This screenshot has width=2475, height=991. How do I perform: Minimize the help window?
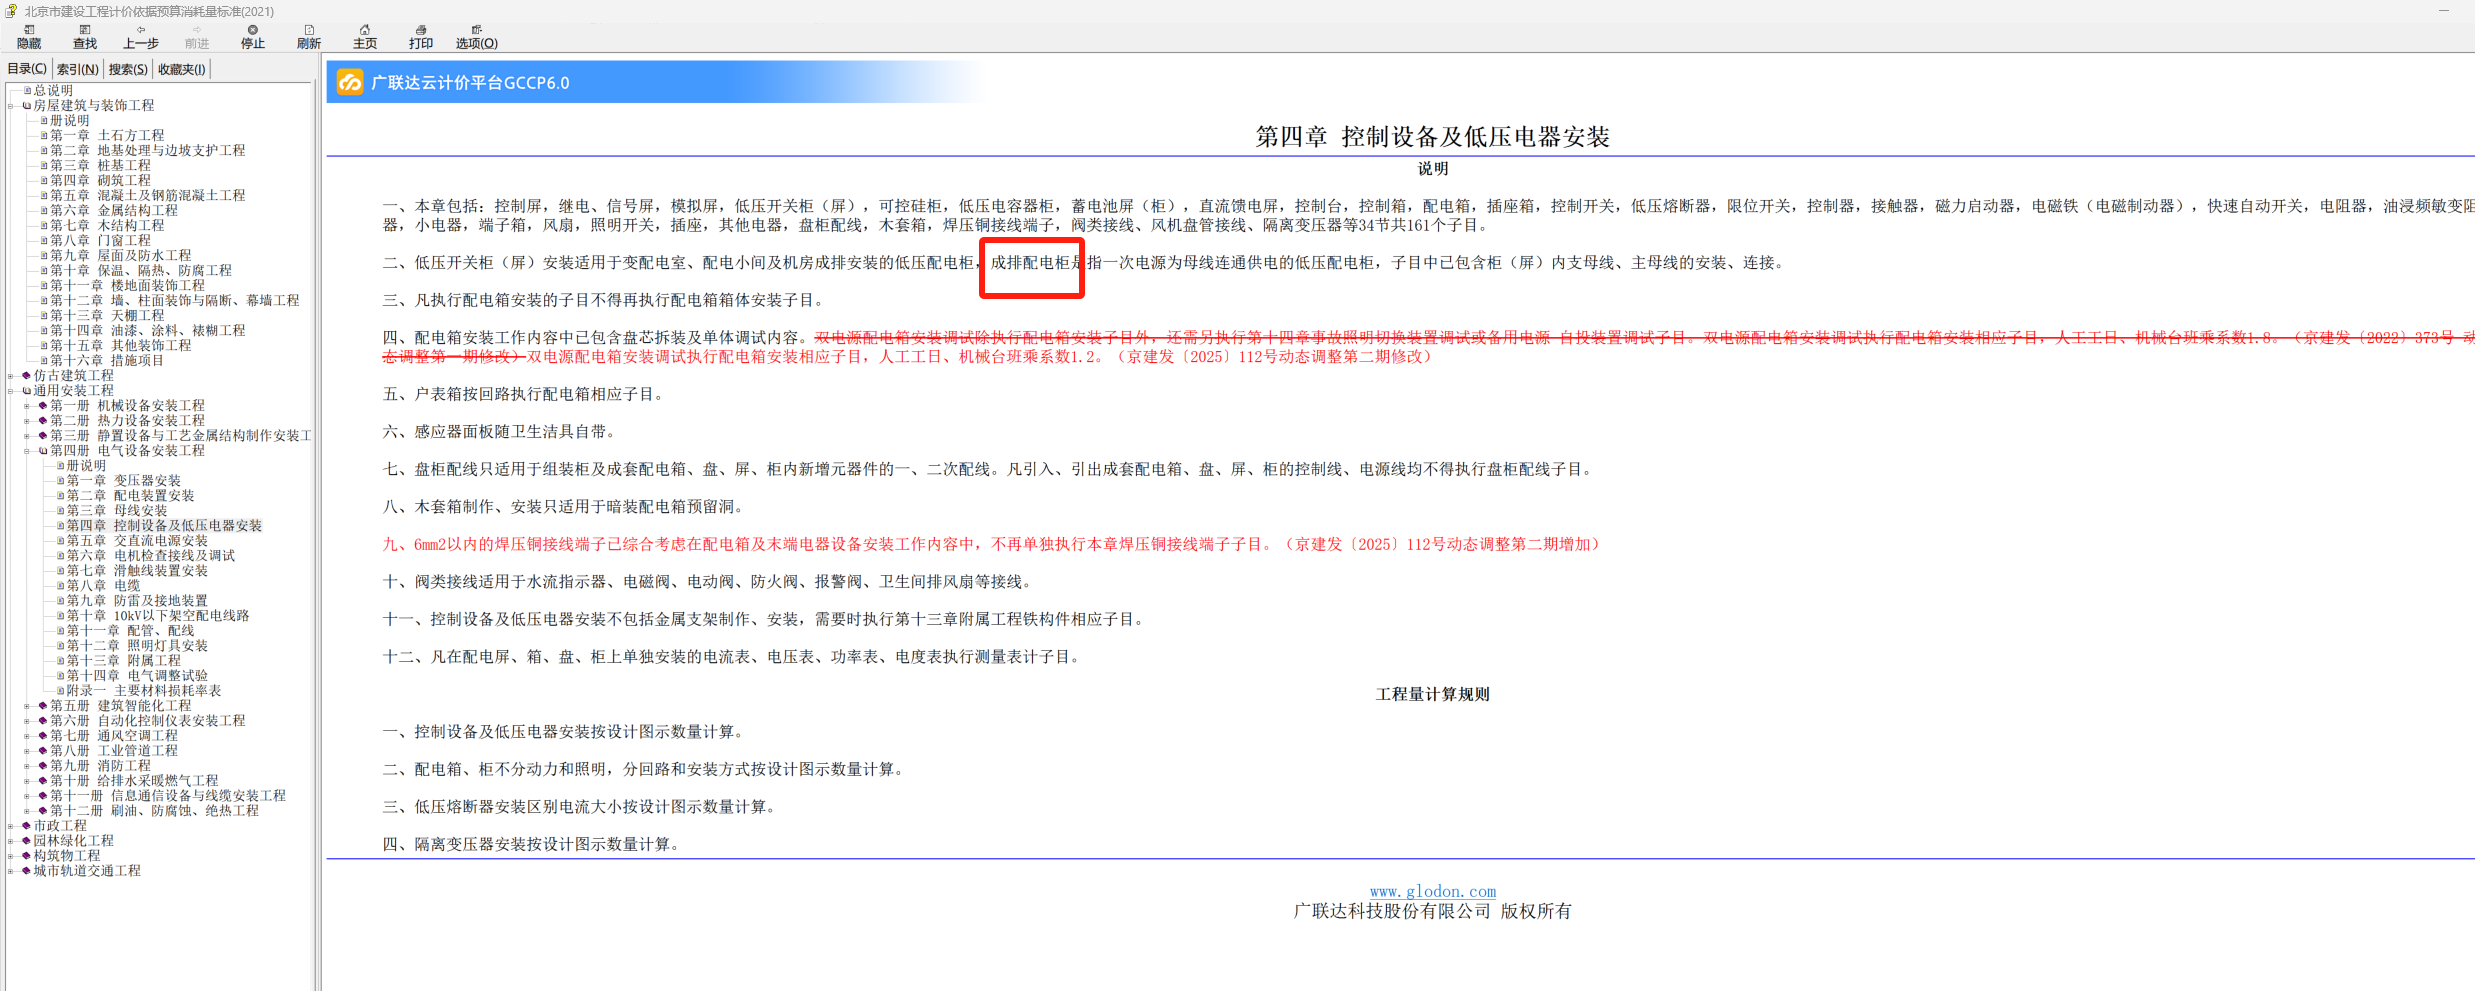coord(2444,11)
